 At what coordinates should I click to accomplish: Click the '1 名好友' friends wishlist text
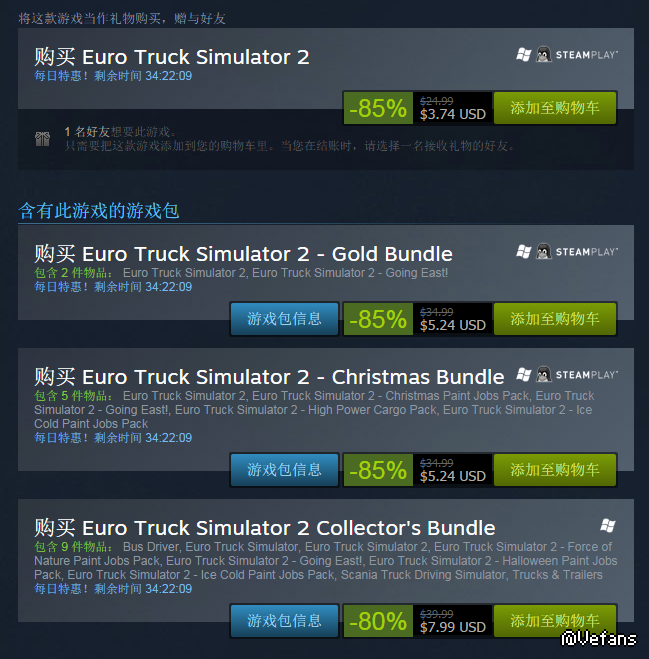[x=87, y=132]
